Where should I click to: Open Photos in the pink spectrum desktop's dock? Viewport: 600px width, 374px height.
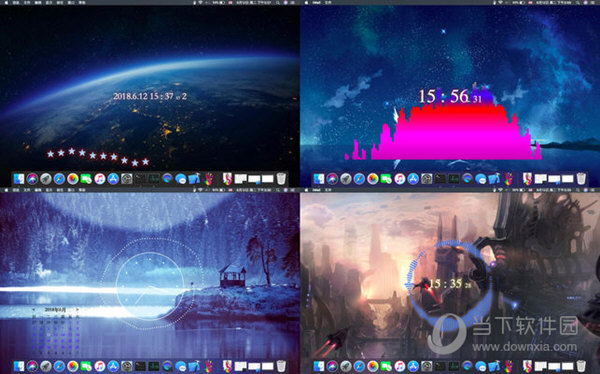[x=372, y=179]
